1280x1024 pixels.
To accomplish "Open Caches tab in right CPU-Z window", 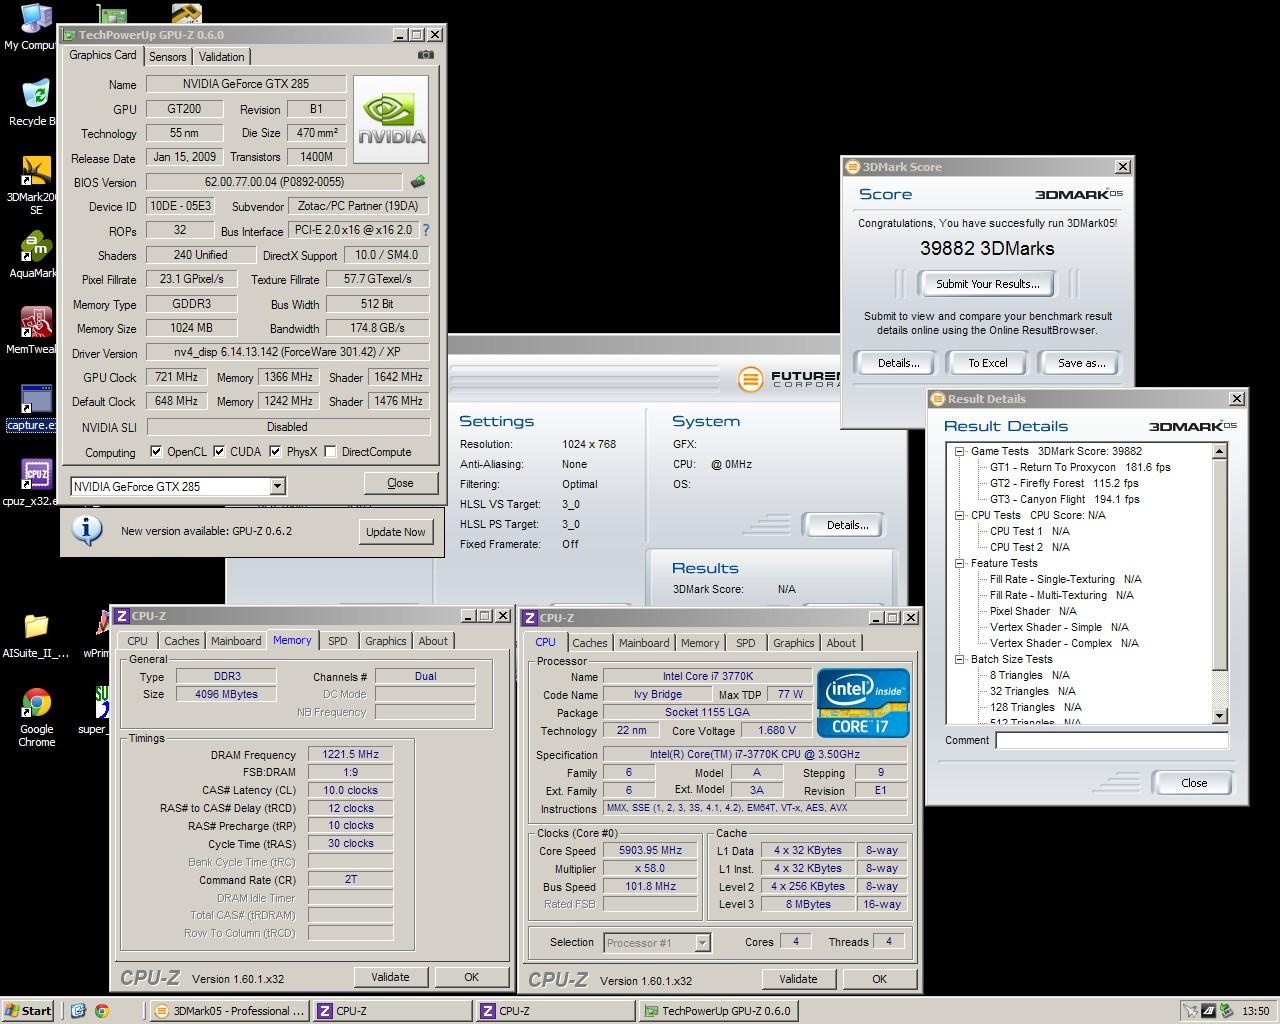I will coord(590,643).
